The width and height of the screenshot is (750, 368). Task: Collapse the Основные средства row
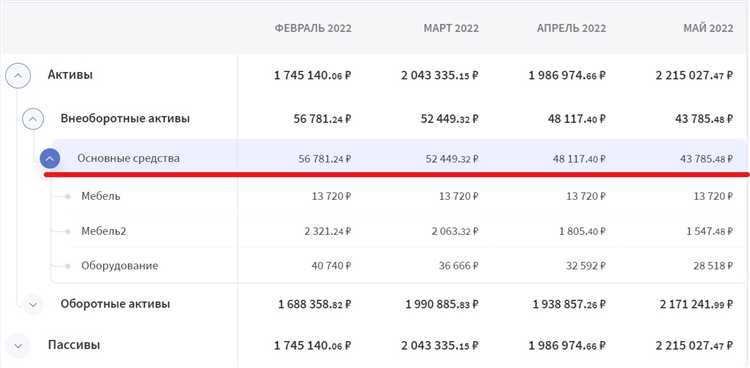[50, 158]
